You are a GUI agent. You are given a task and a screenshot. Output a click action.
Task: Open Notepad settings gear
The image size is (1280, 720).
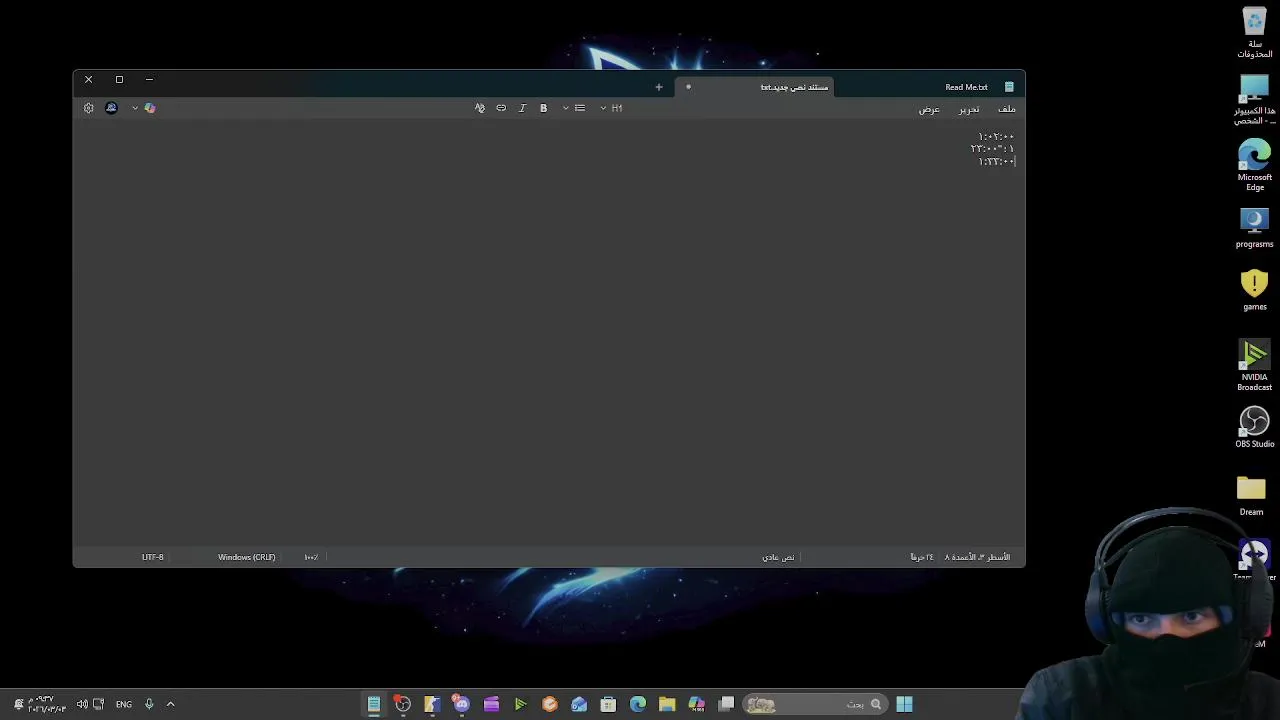[88, 108]
